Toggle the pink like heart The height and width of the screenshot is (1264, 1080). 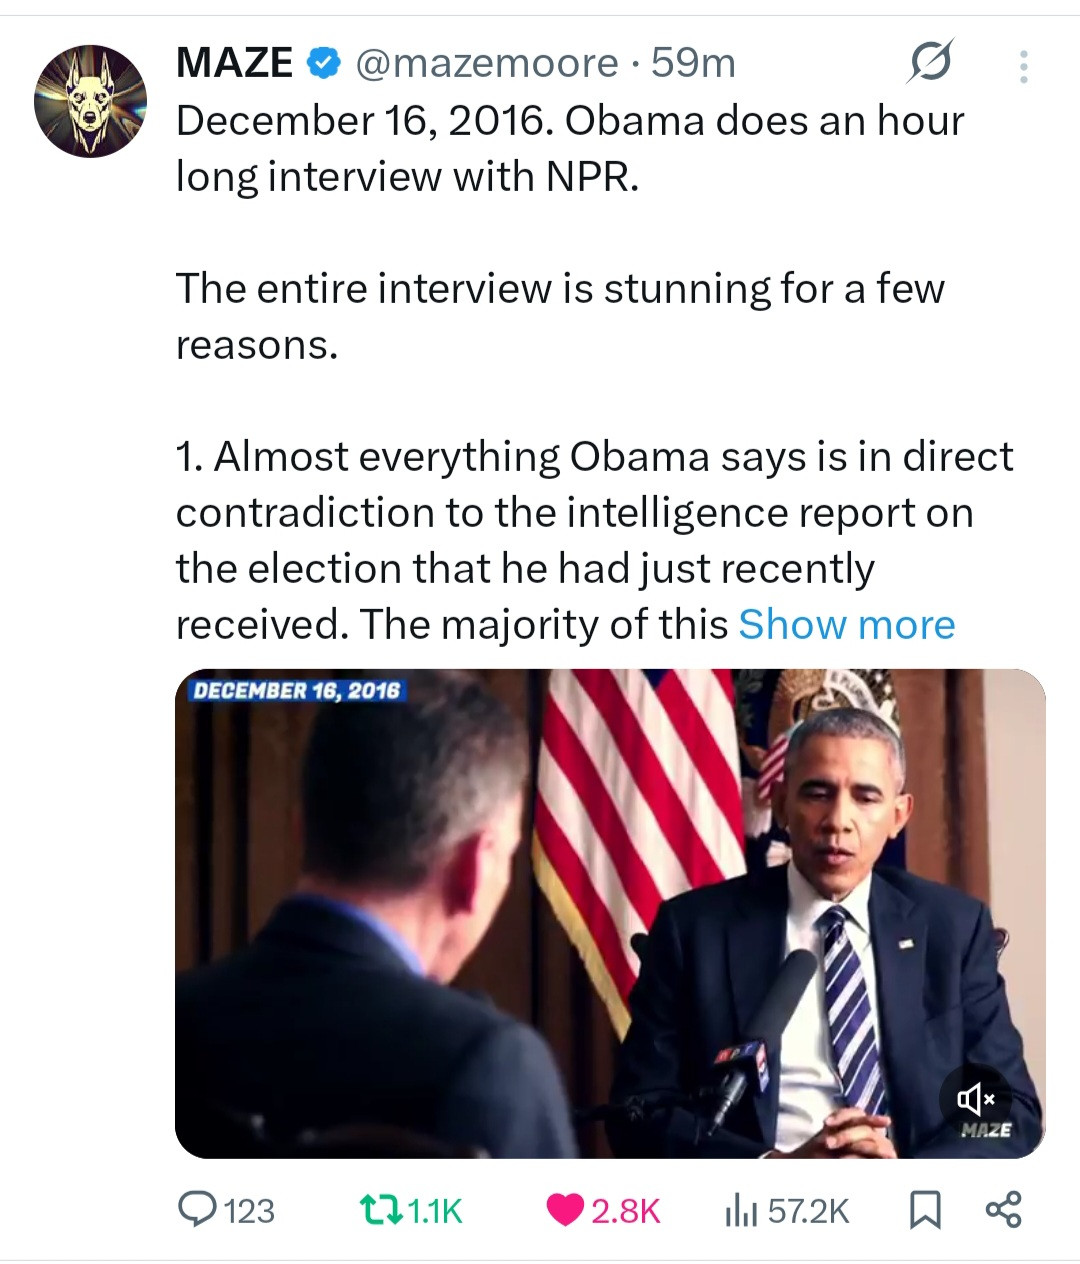(x=565, y=1210)
